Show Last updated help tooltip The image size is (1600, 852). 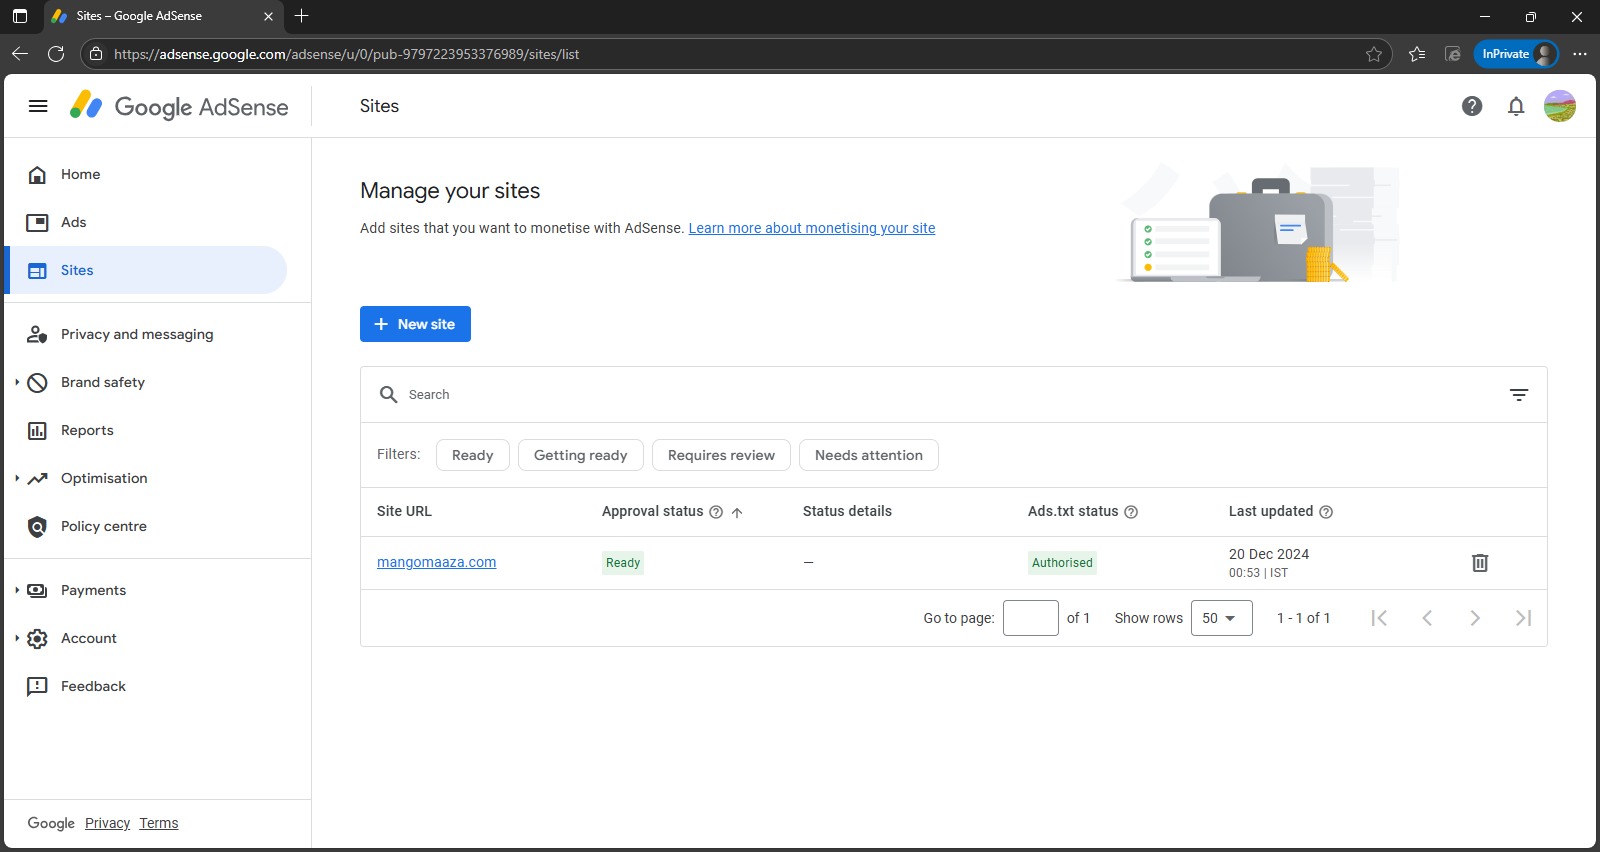point(1326,512)
